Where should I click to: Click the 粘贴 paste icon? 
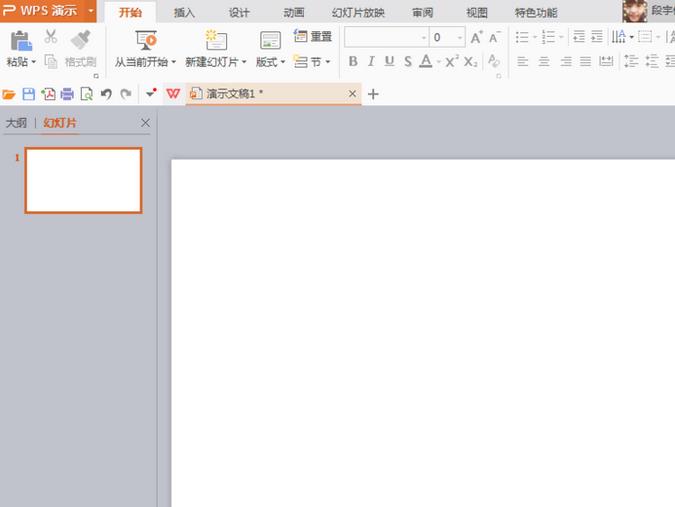pos(21,41)
